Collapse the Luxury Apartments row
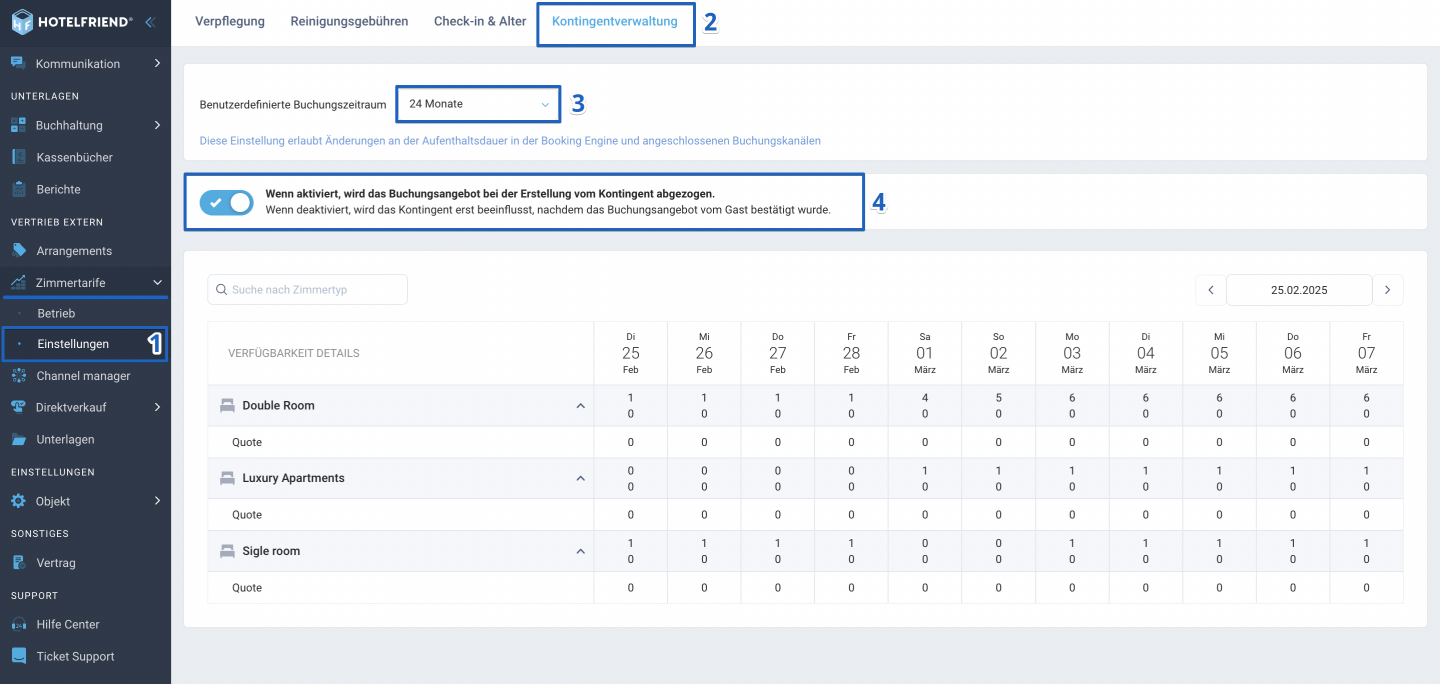The height and width of the screenshot is (684, 1440). pos(580,479)
